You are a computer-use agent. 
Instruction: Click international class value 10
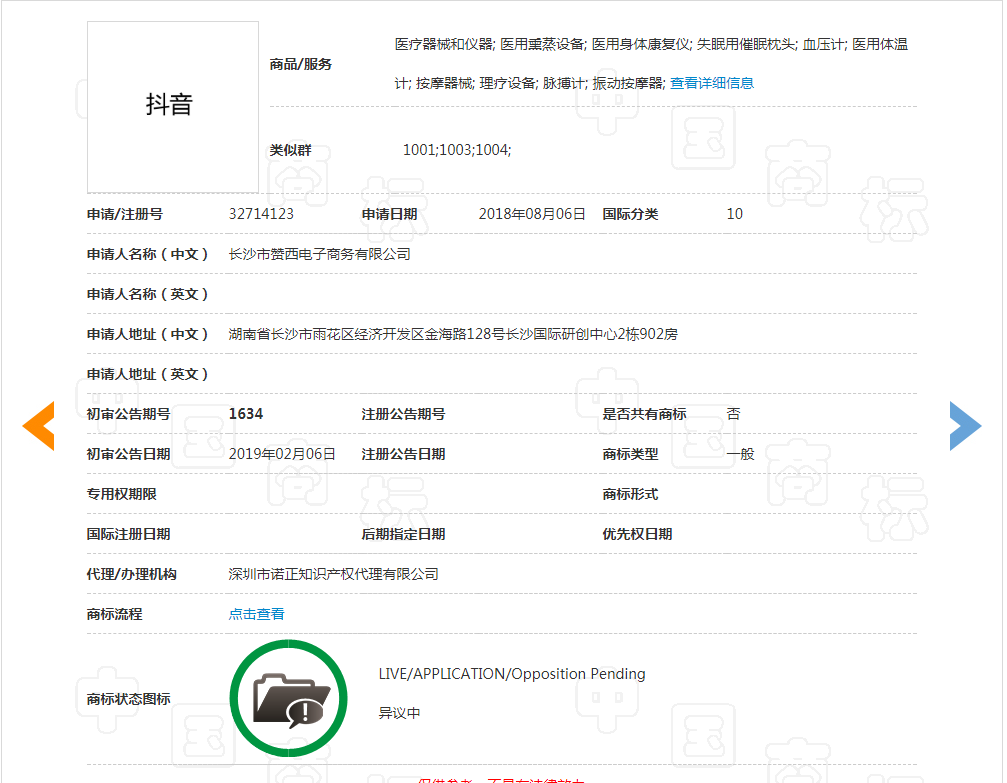[x=735, y=214]
